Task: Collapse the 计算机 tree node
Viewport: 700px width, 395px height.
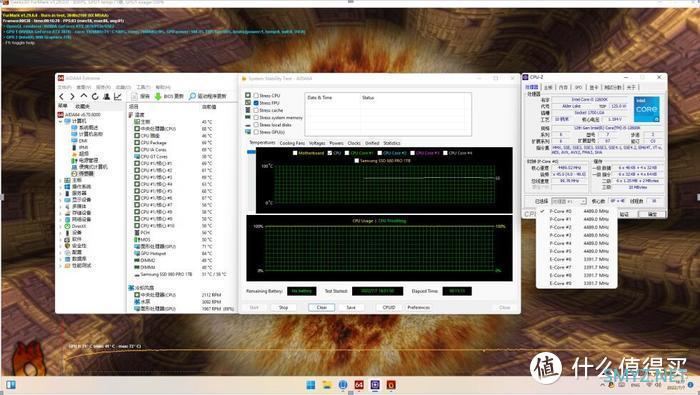Action: [x=61, y=121]
